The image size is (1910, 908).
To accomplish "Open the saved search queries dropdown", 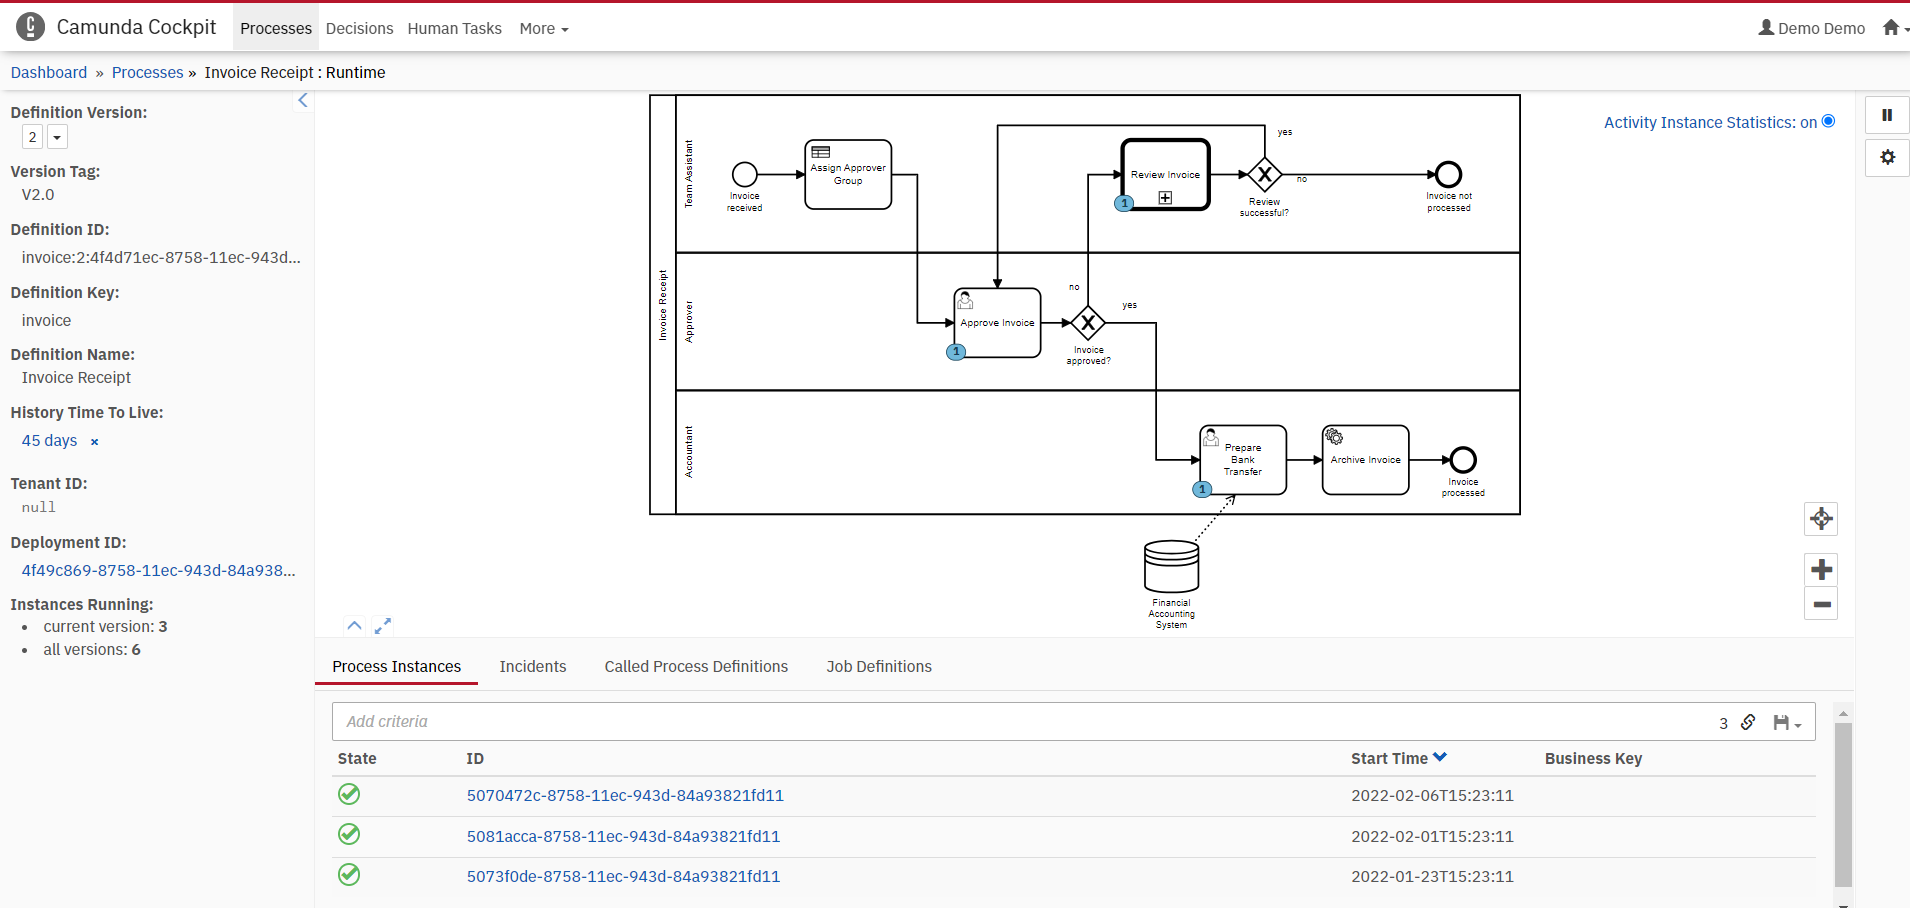I will tap(1786, 722).
